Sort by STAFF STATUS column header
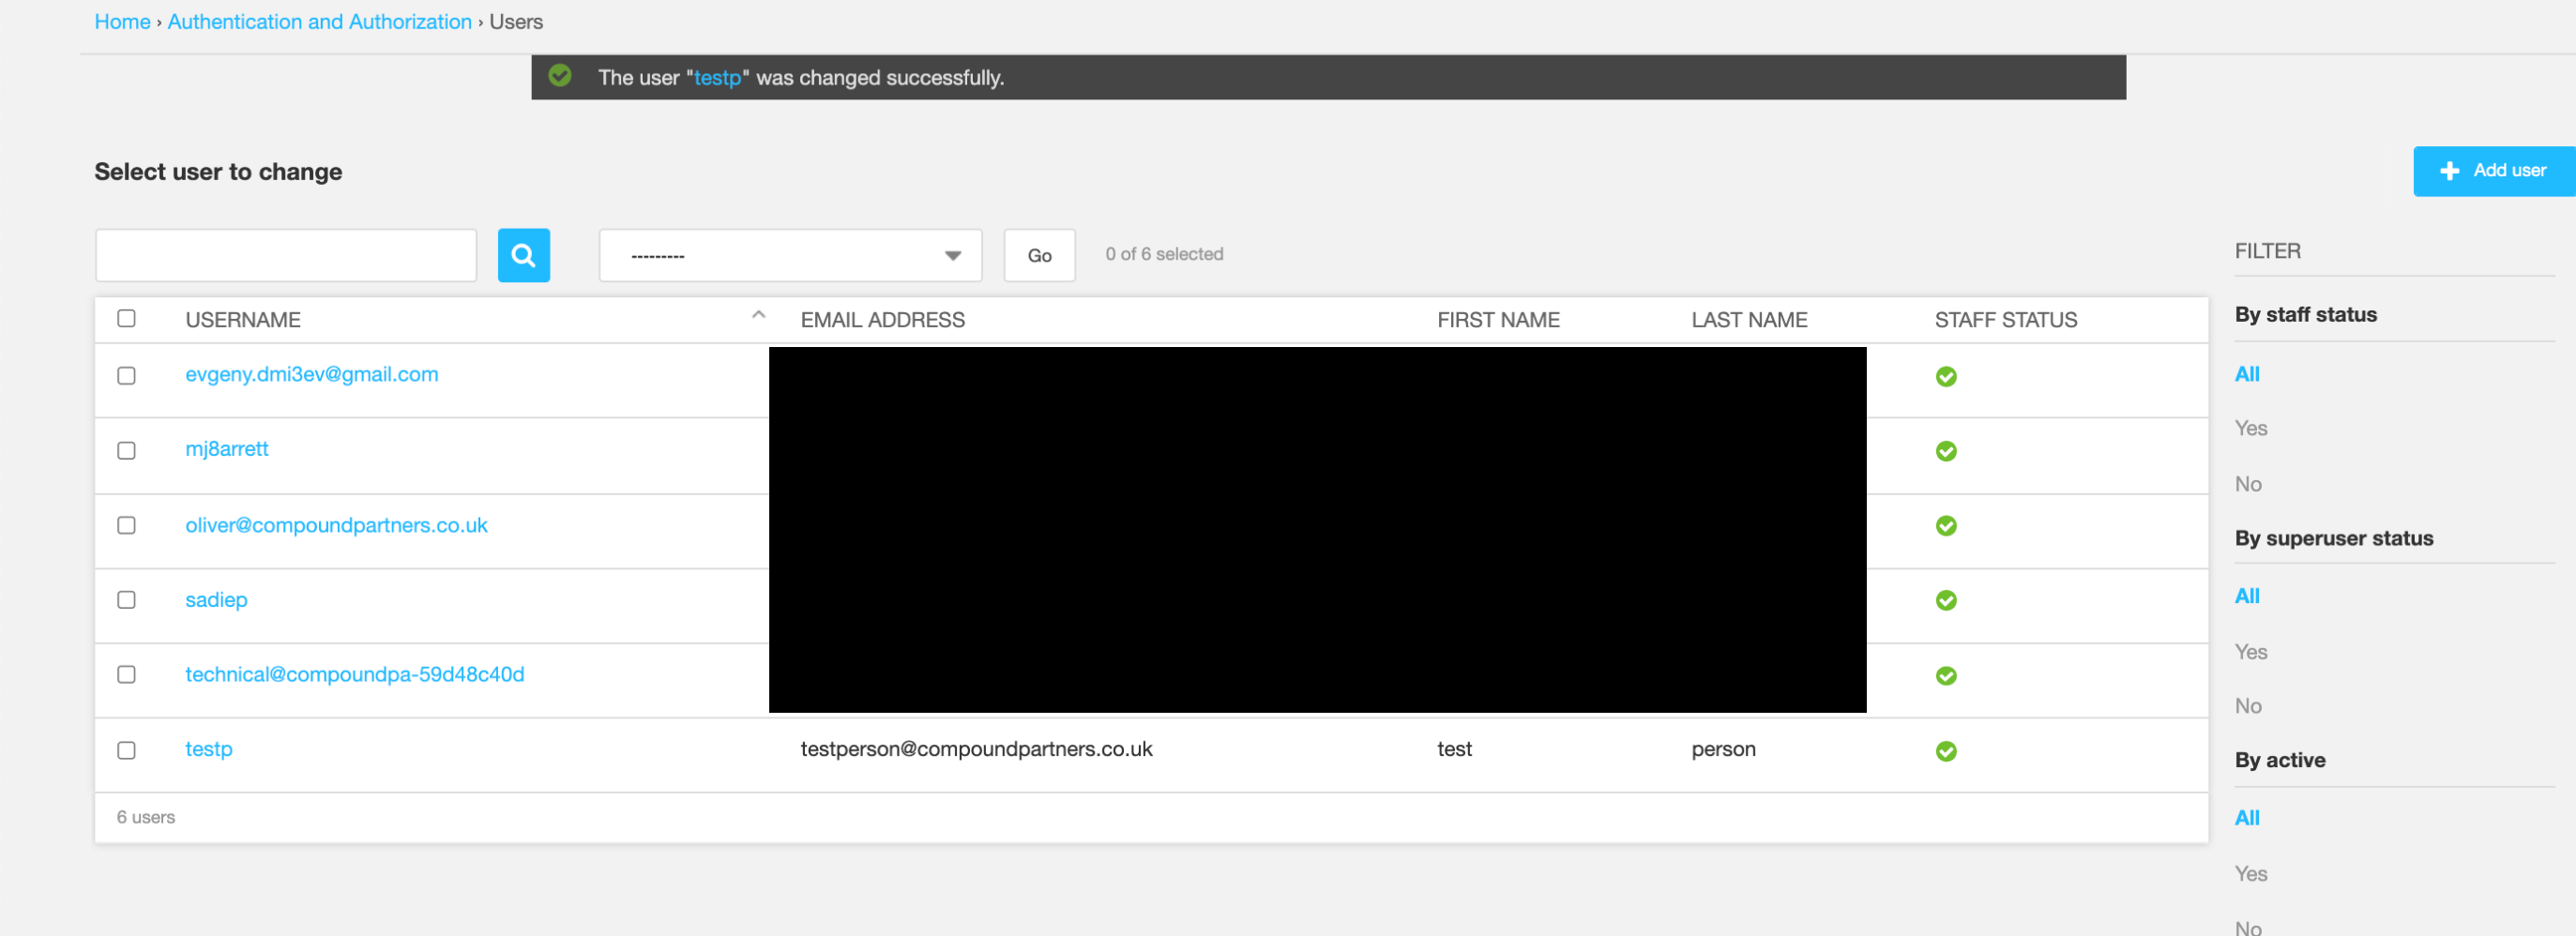Image resolution: width=2576 pixels, height=936 pixels. 2005,320
